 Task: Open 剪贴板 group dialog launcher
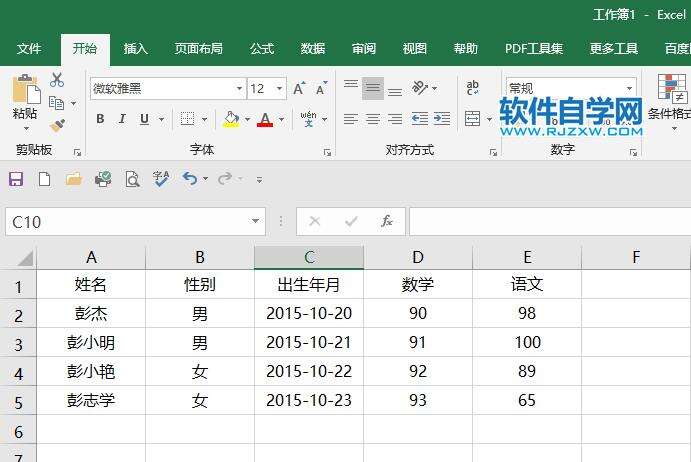78,153
